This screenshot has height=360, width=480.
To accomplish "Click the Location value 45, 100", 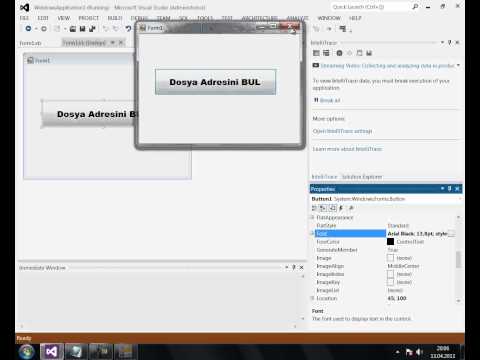I will (x=397, y=298).
